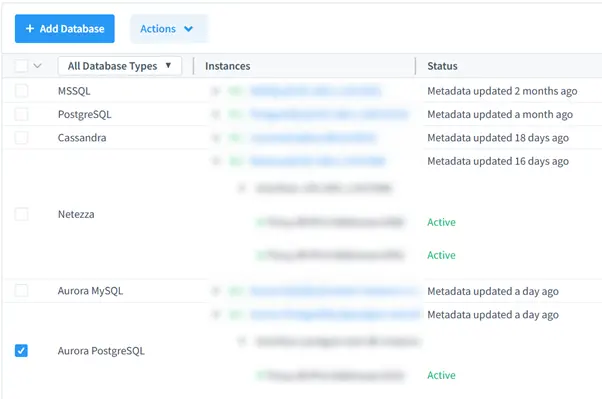
Task: Click the Aurora PostgreSQL type label
Action: pos(101,351)
